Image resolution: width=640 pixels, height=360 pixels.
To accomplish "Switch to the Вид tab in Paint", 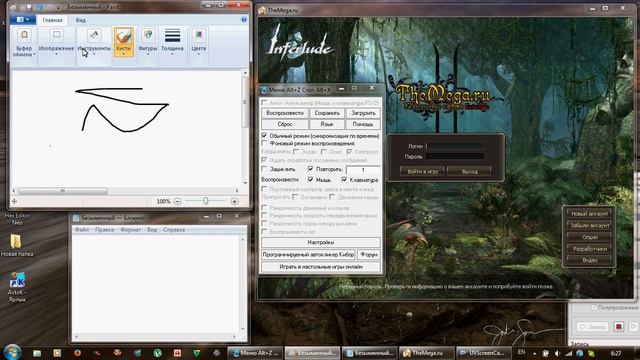I will (x=80, y=20).
